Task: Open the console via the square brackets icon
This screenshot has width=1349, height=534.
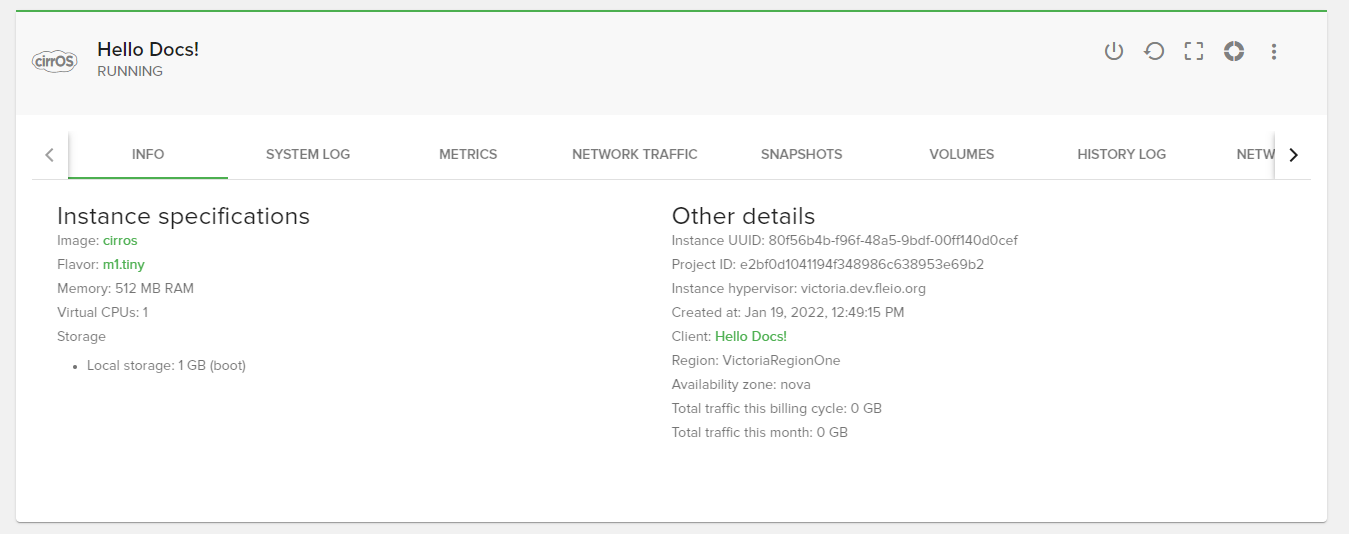Action: (1193, 51)
